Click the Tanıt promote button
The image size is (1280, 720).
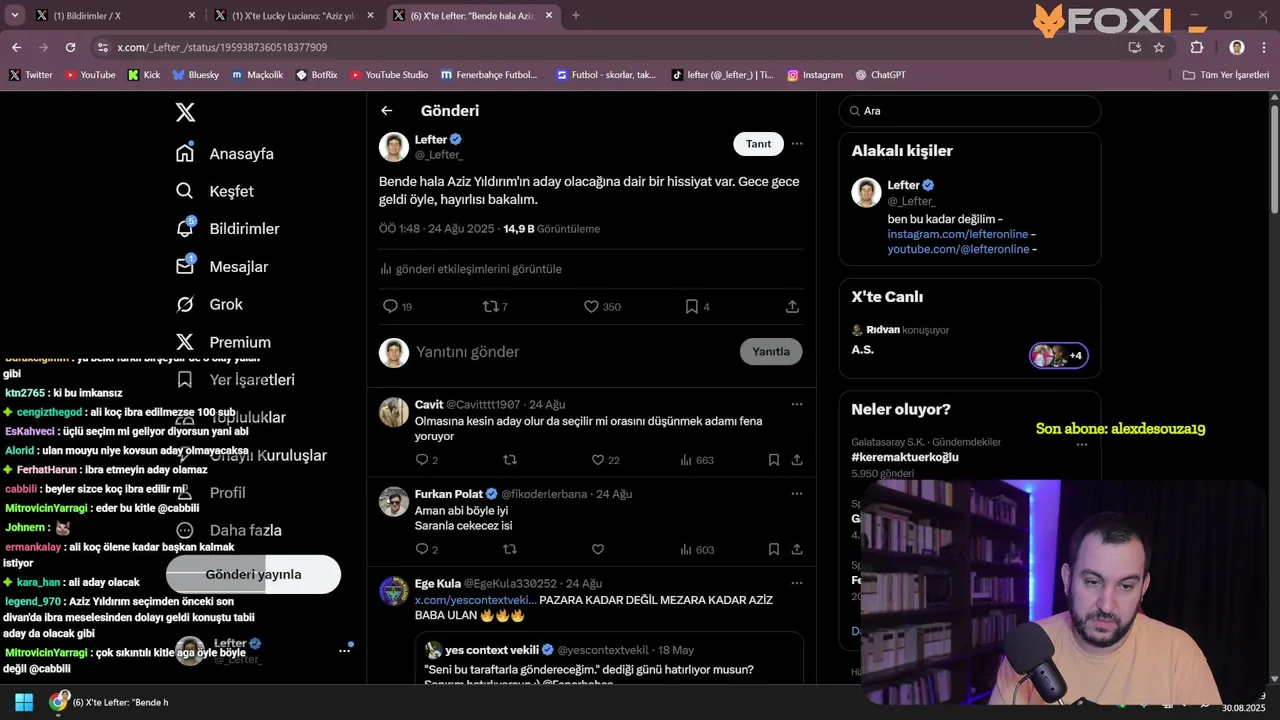click(x=759, y=144)
